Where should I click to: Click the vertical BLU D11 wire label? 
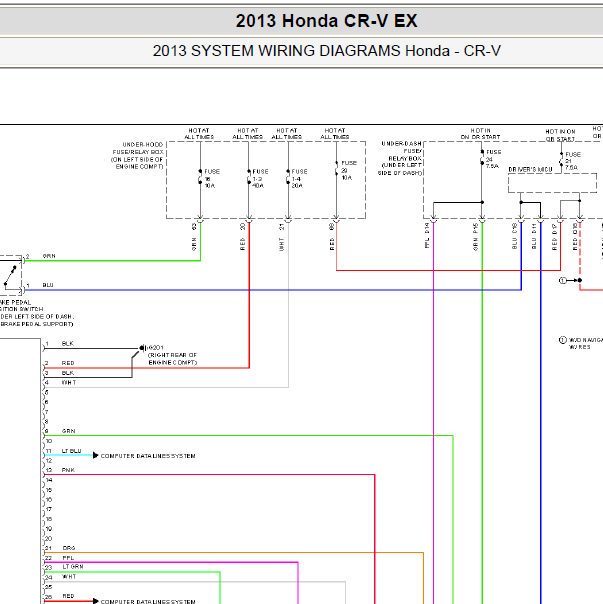(534, 236)
